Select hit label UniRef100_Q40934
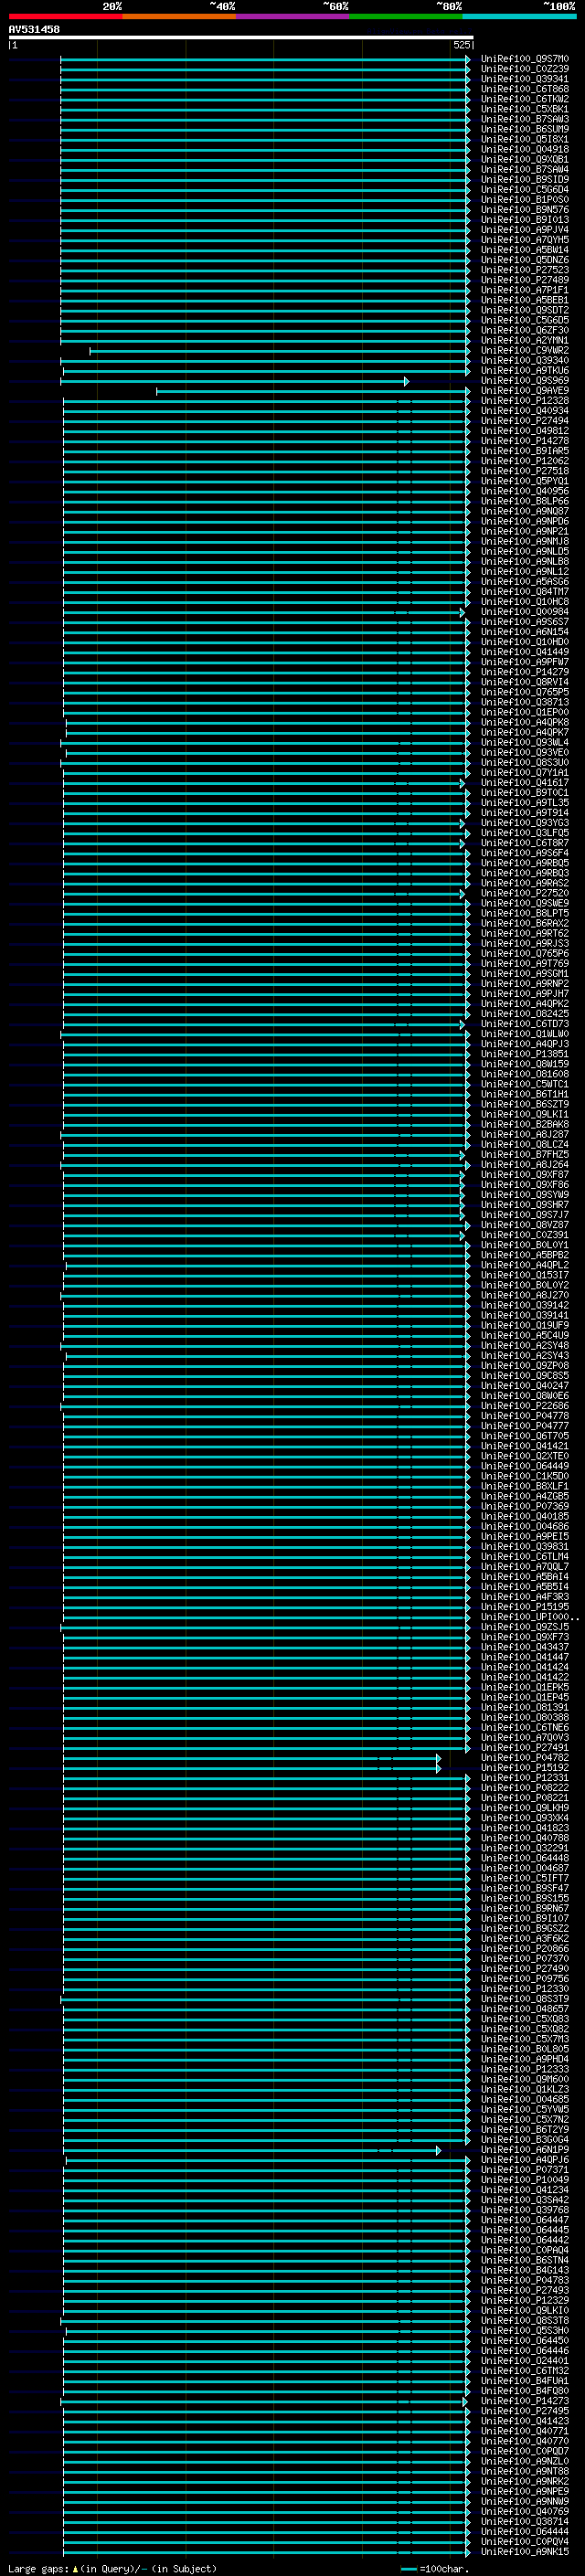This screenshot has height=2576, width=585. (x=525, y=411)
